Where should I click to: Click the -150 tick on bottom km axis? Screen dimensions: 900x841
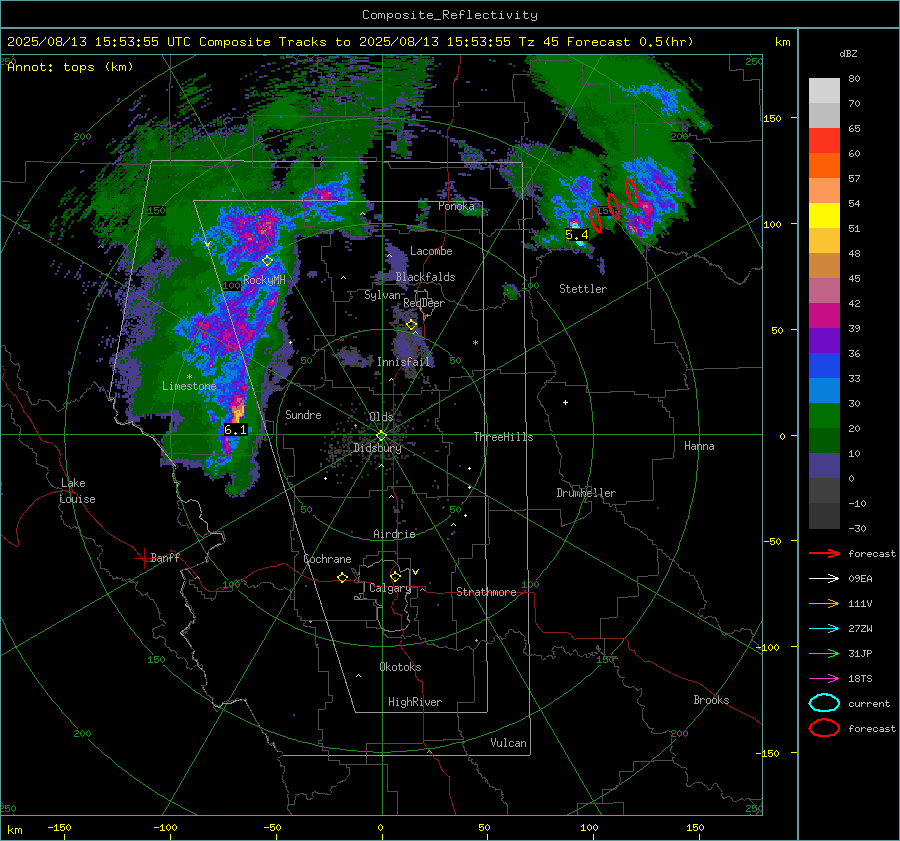coord(59,828)
